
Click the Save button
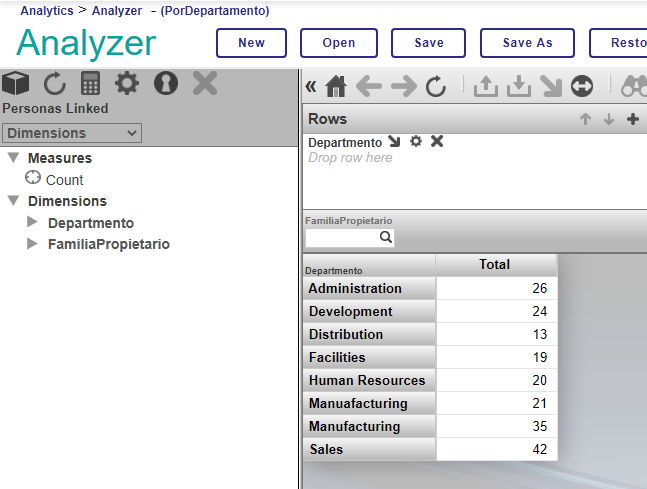click(429, 43)
